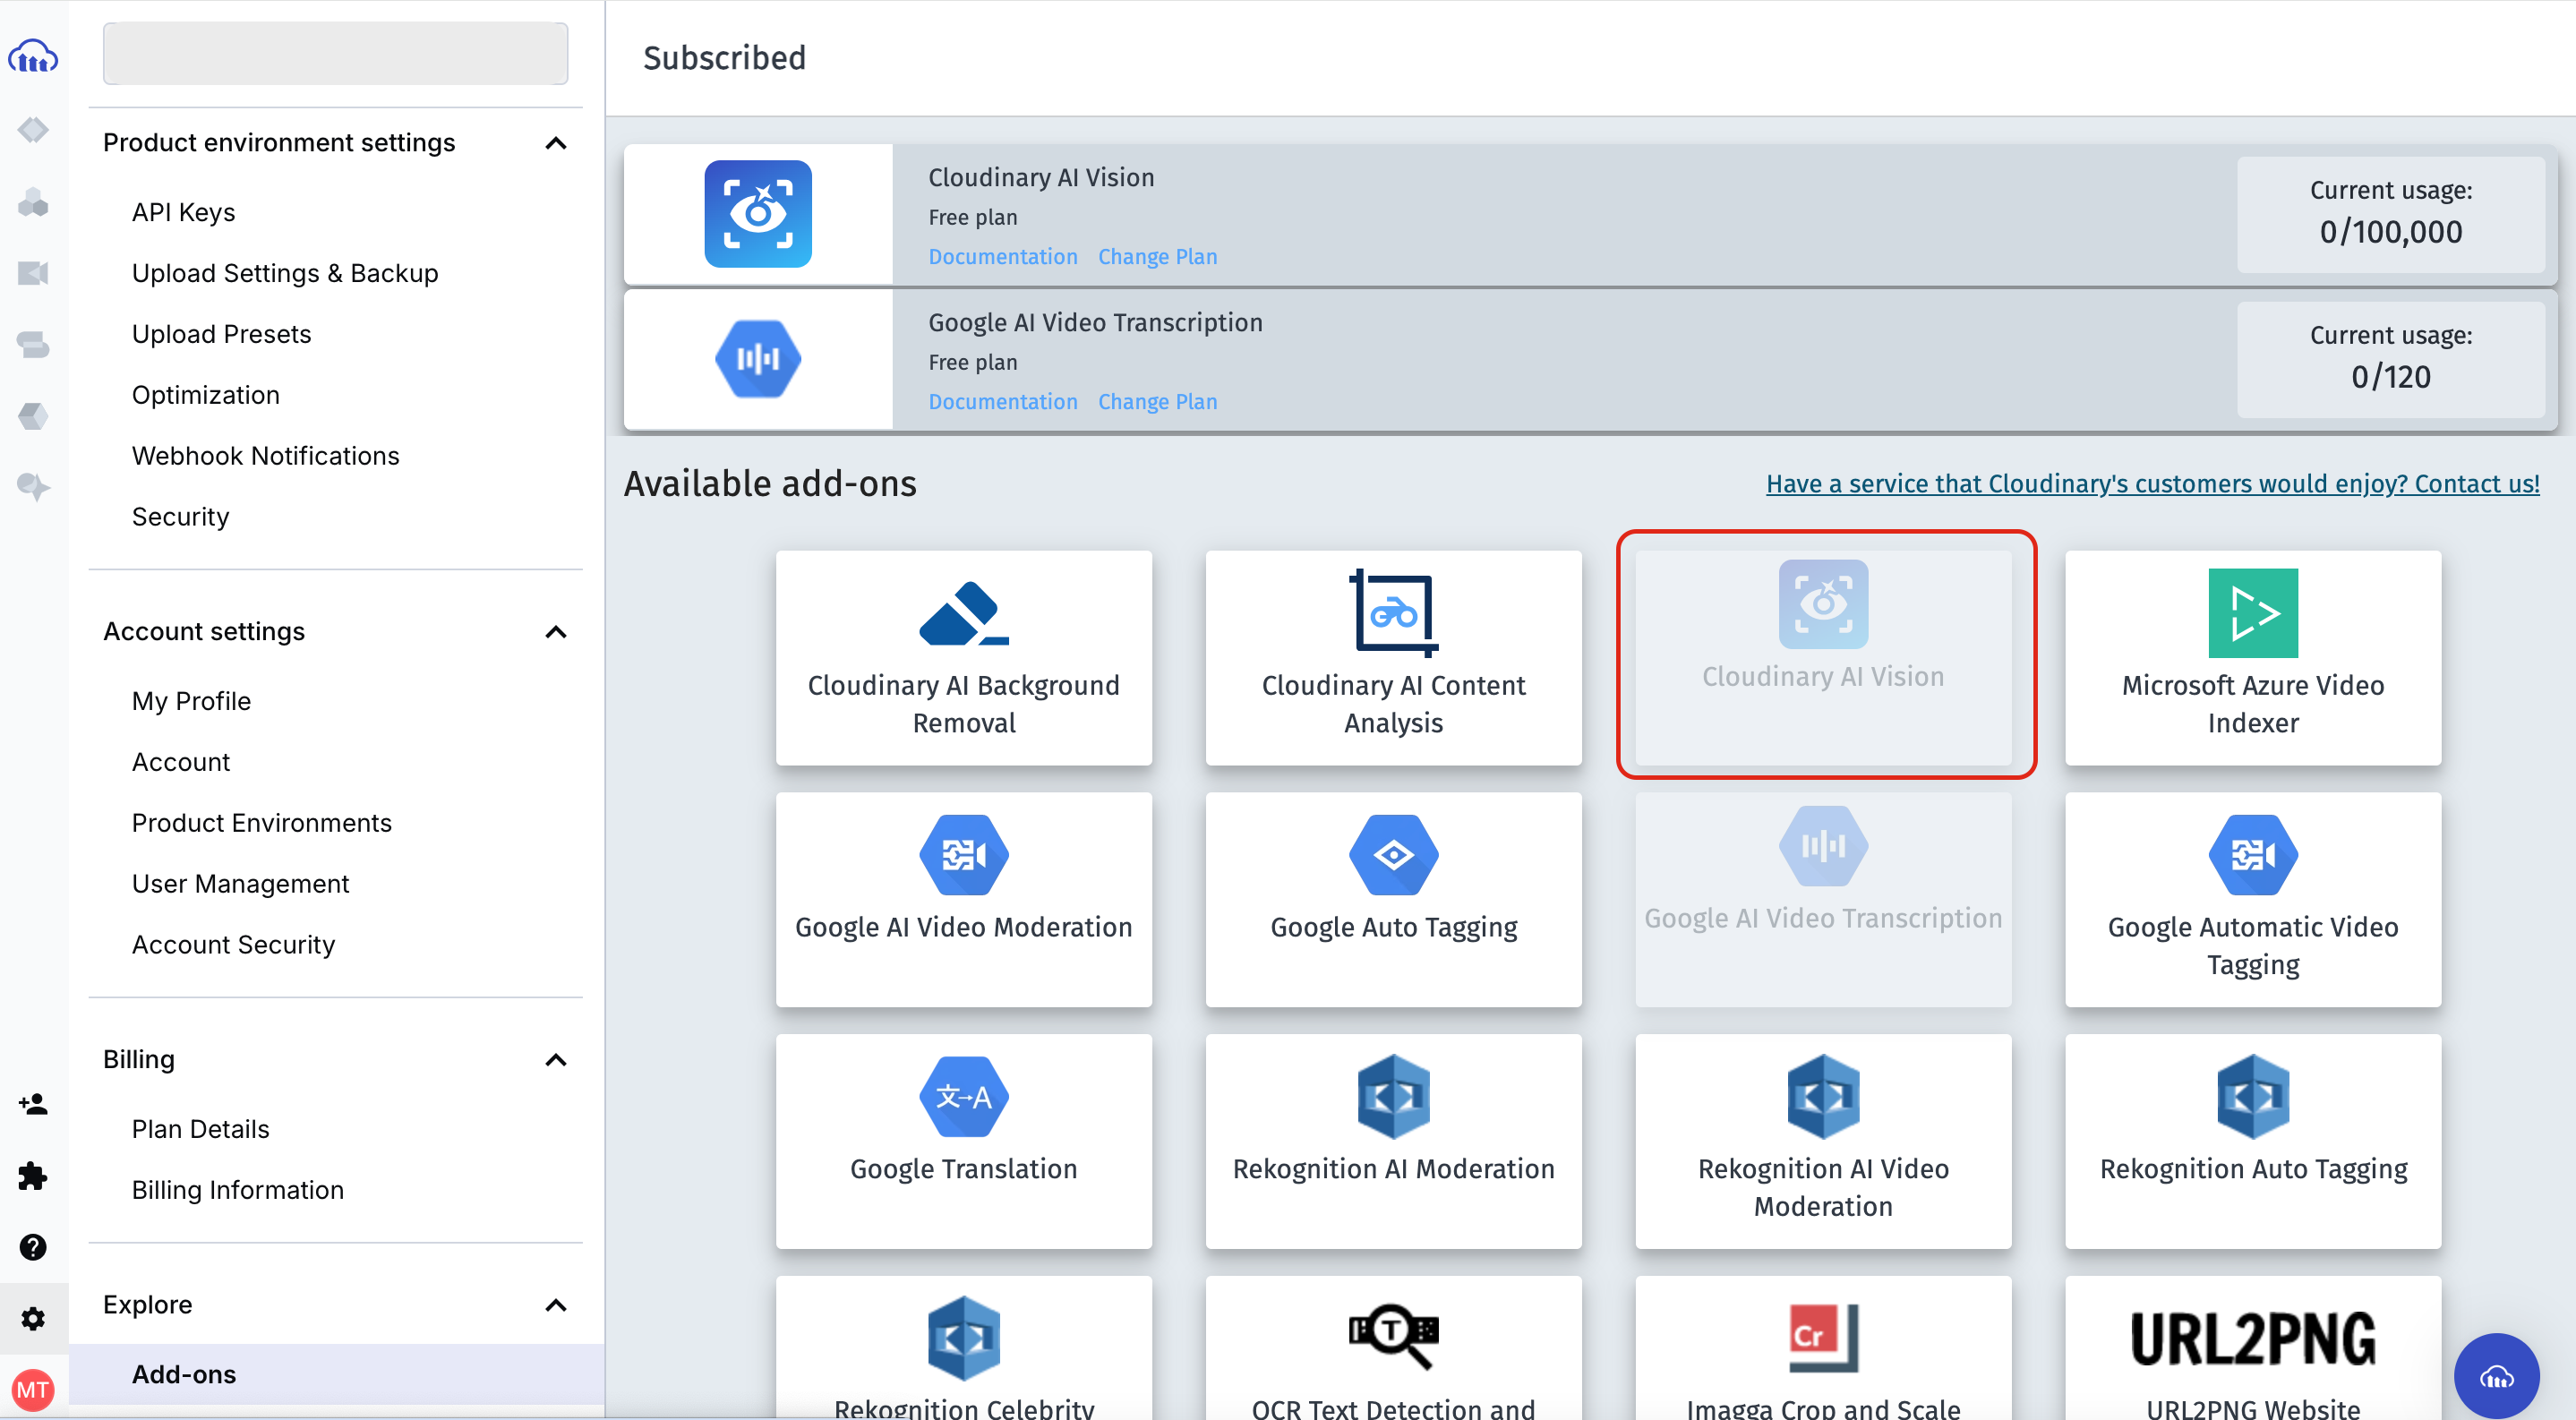
Task: Open User Management
Action: (x=240, y=884)
